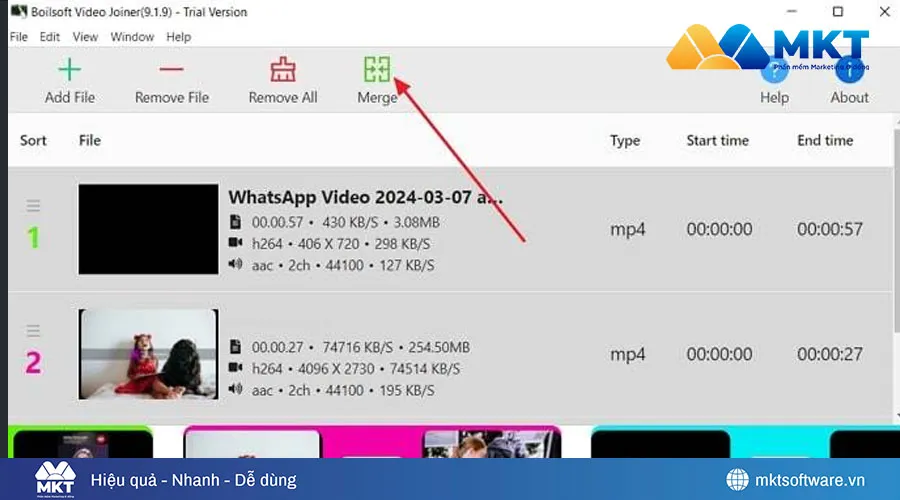The image size is (900, 500).
Task: Grab the reorder handle of row 2
Action: click(33, 331)
